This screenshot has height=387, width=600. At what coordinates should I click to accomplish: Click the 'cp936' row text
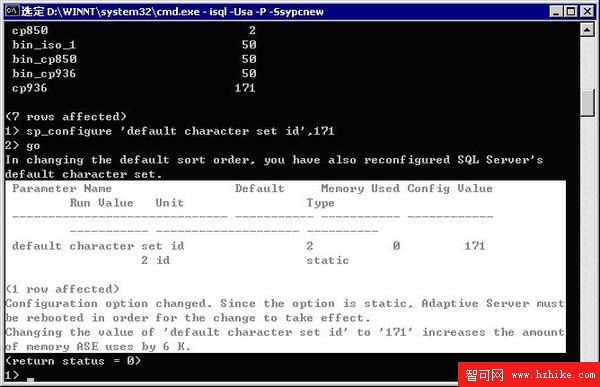(x=30, y=88)
